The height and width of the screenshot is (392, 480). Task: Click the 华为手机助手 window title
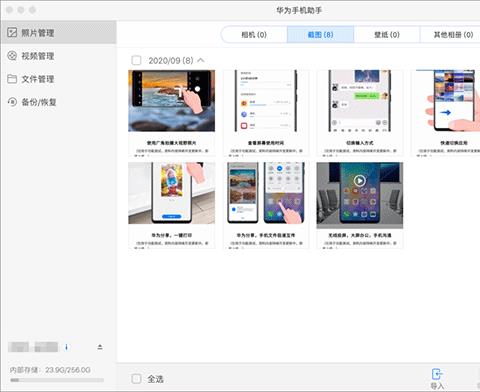[299, 10]
